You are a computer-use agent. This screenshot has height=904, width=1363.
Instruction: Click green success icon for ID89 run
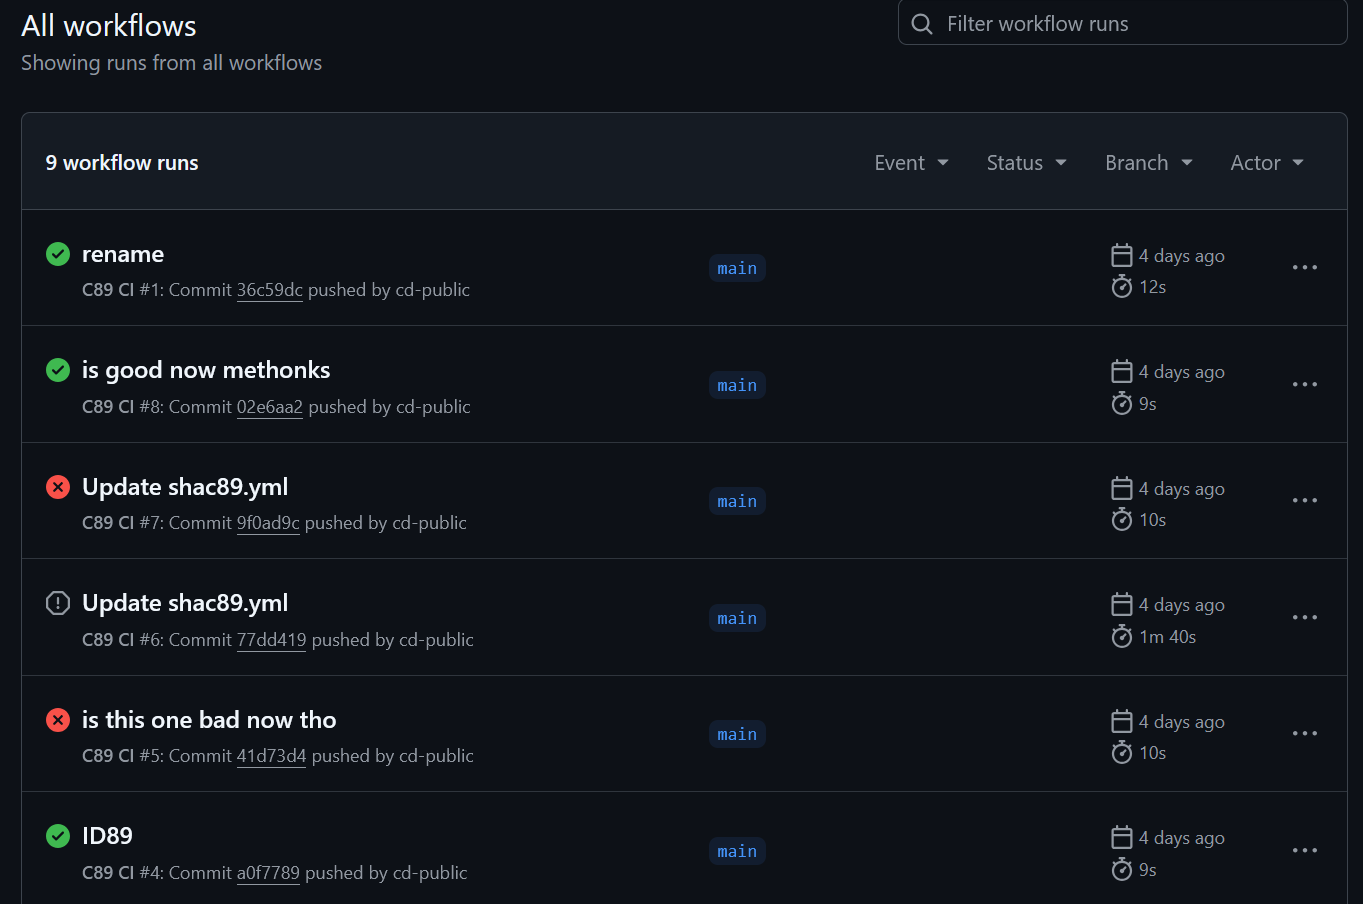[58, 836]
